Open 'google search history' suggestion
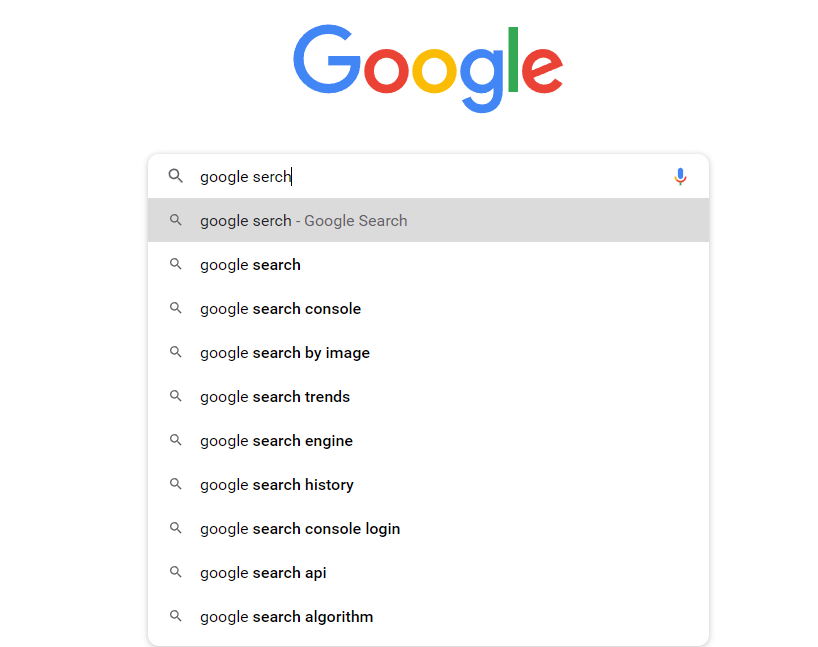818x647 pixels. coord(277,485)
